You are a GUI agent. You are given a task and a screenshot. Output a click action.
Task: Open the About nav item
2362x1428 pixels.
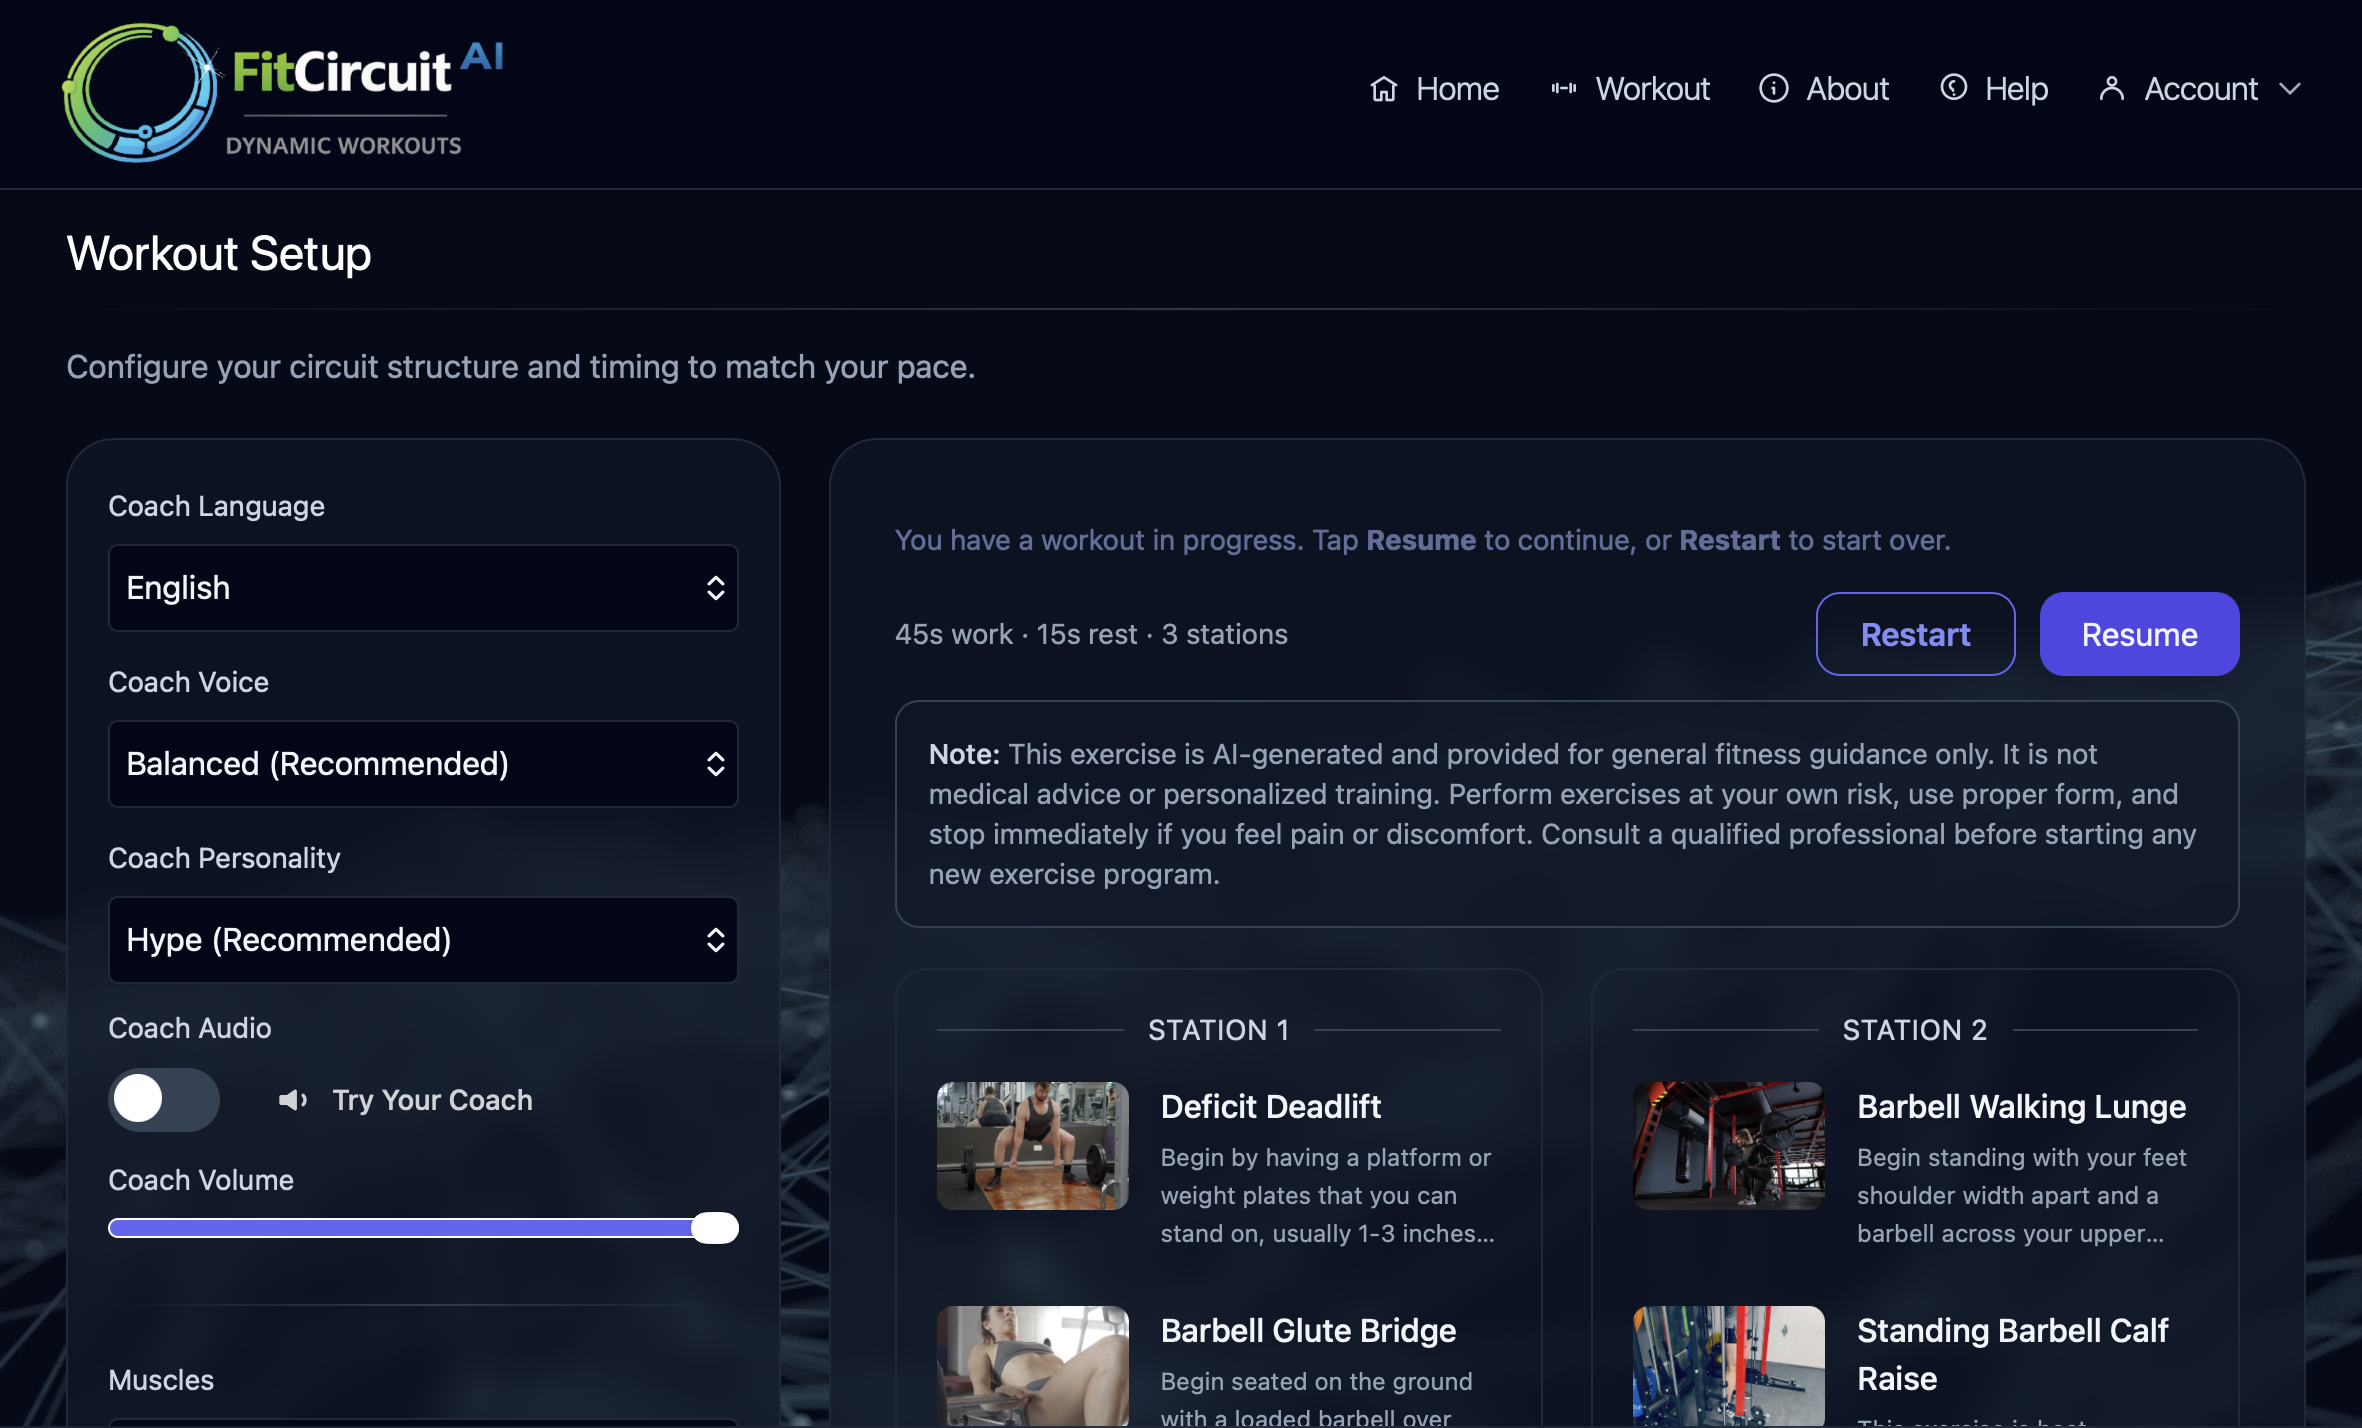(x=1846, y=89)
